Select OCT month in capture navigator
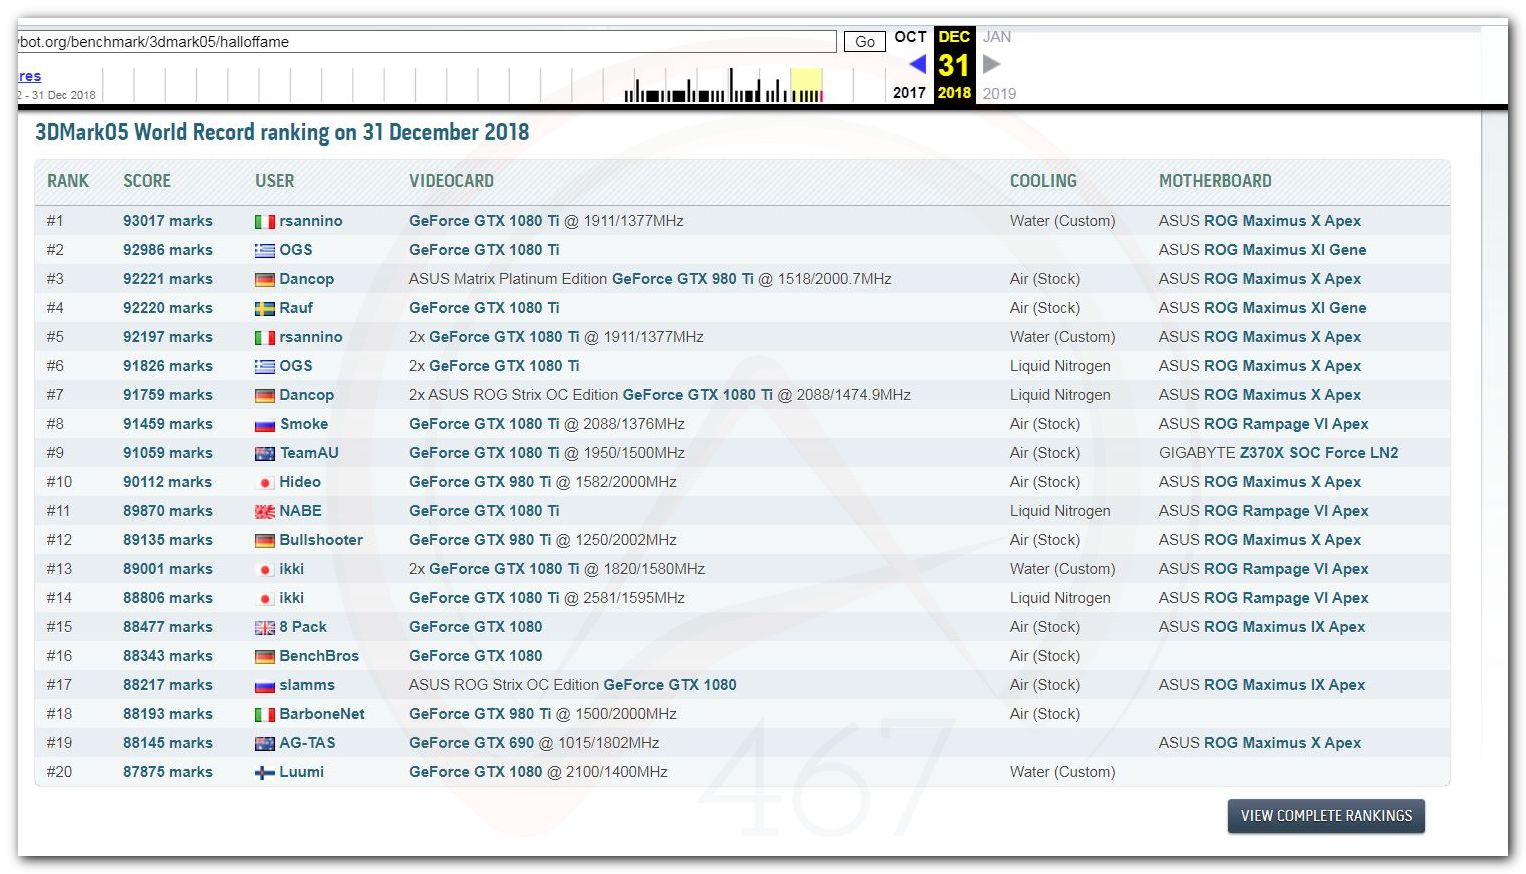 point(909,37)
